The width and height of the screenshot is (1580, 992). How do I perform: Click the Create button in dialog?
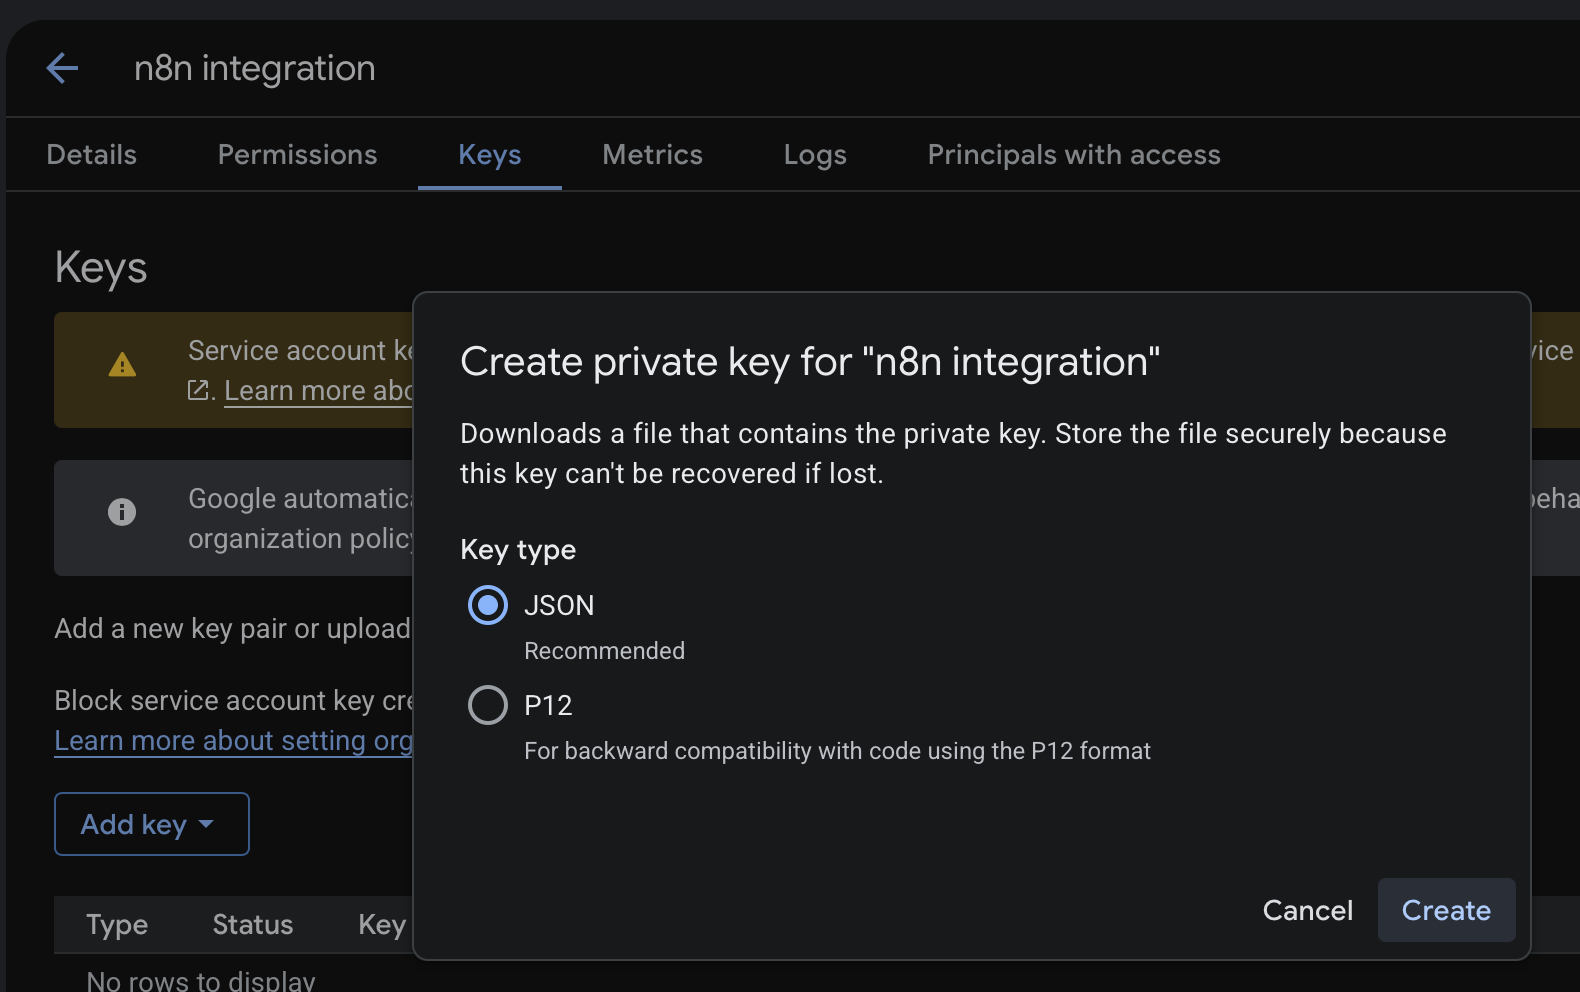(1447, 910)
